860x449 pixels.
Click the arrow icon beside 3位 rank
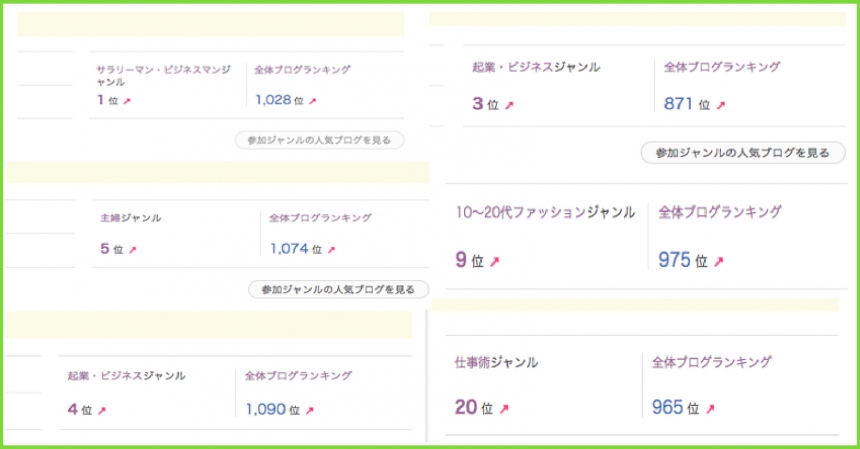(509, 105)
